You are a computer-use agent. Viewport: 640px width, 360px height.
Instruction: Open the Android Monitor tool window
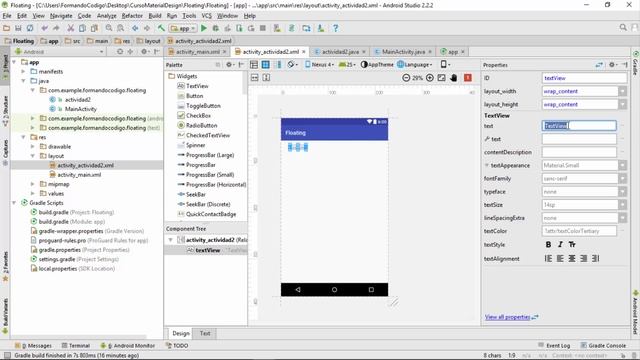[128, 345]
